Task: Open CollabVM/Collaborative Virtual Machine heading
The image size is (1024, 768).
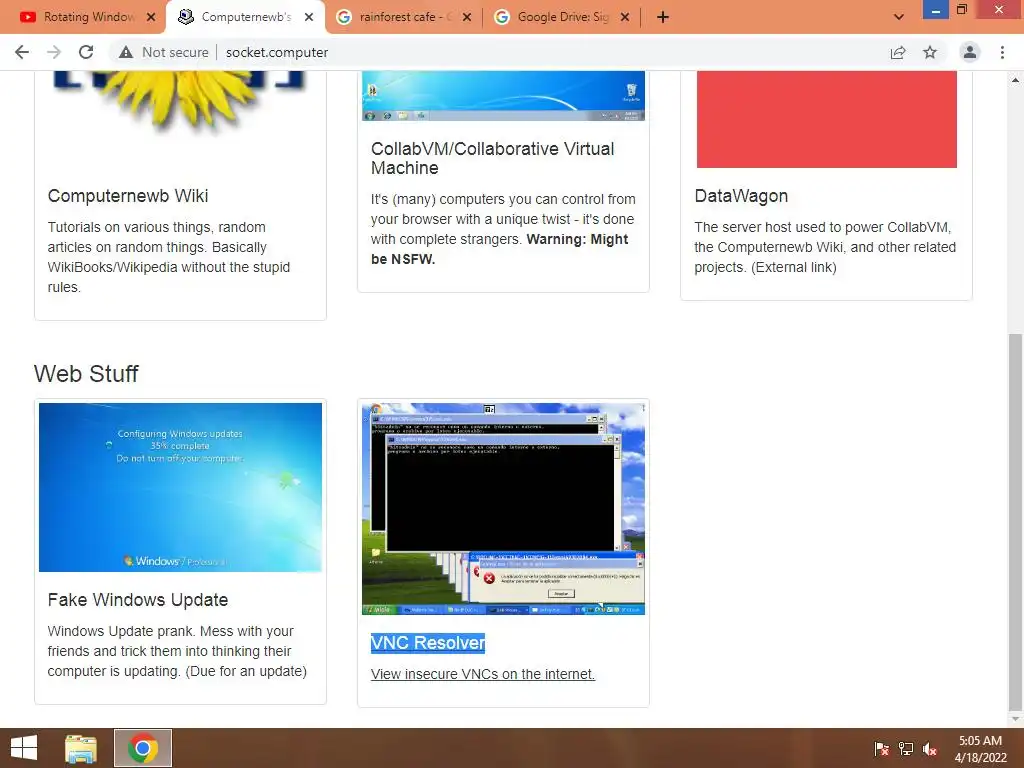Action: pos(492,158)
